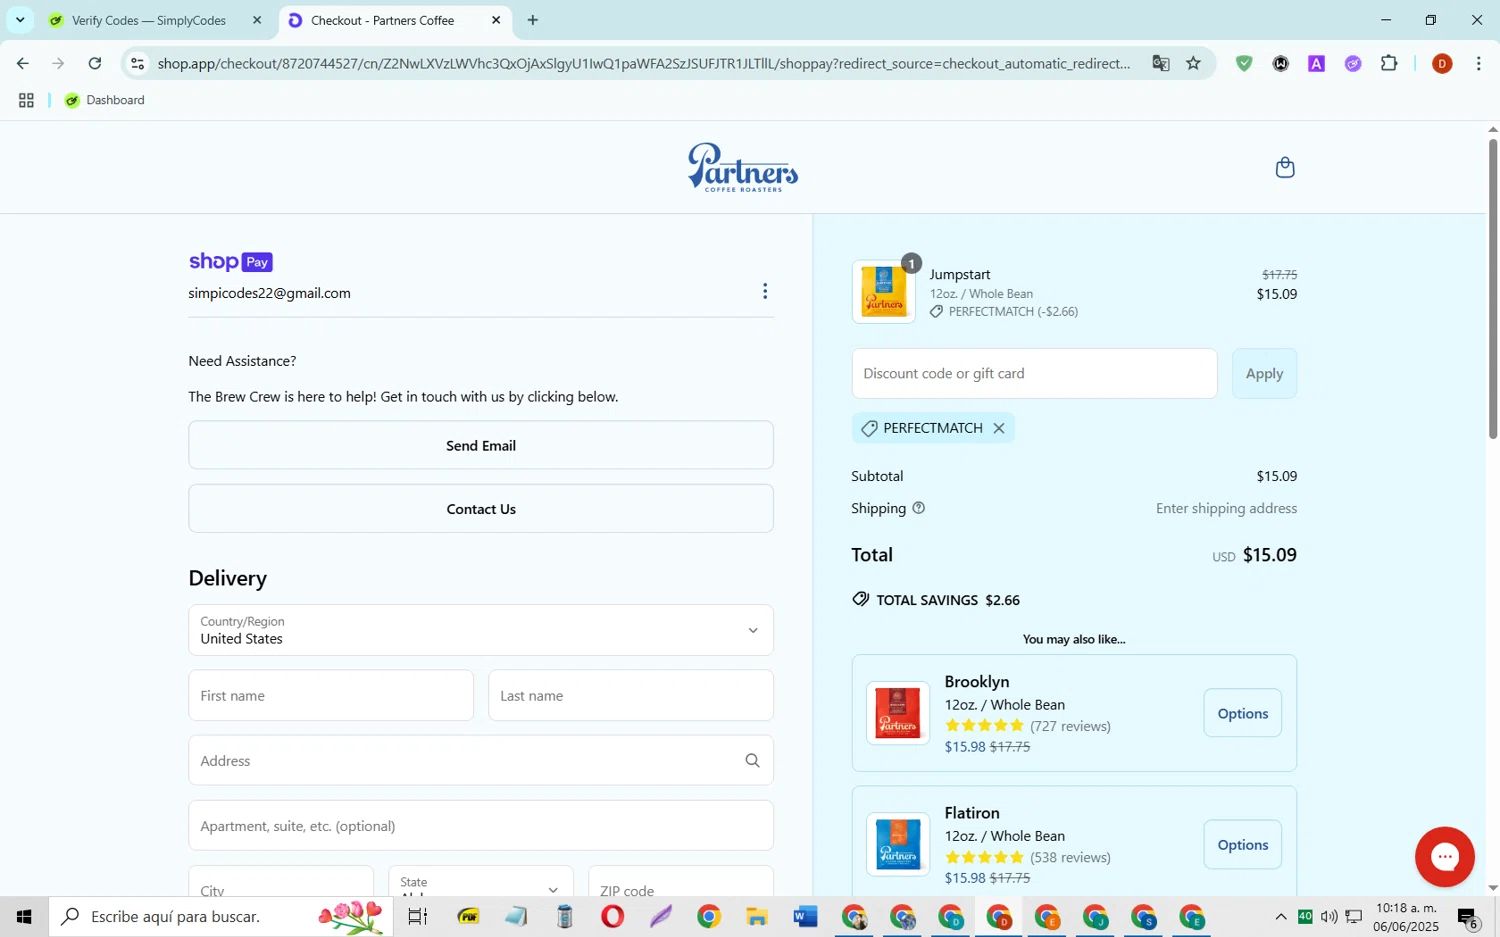Screen dimensions: 1500x937
Task: Open the green shield extension
Action: (x=1244, y=64)
